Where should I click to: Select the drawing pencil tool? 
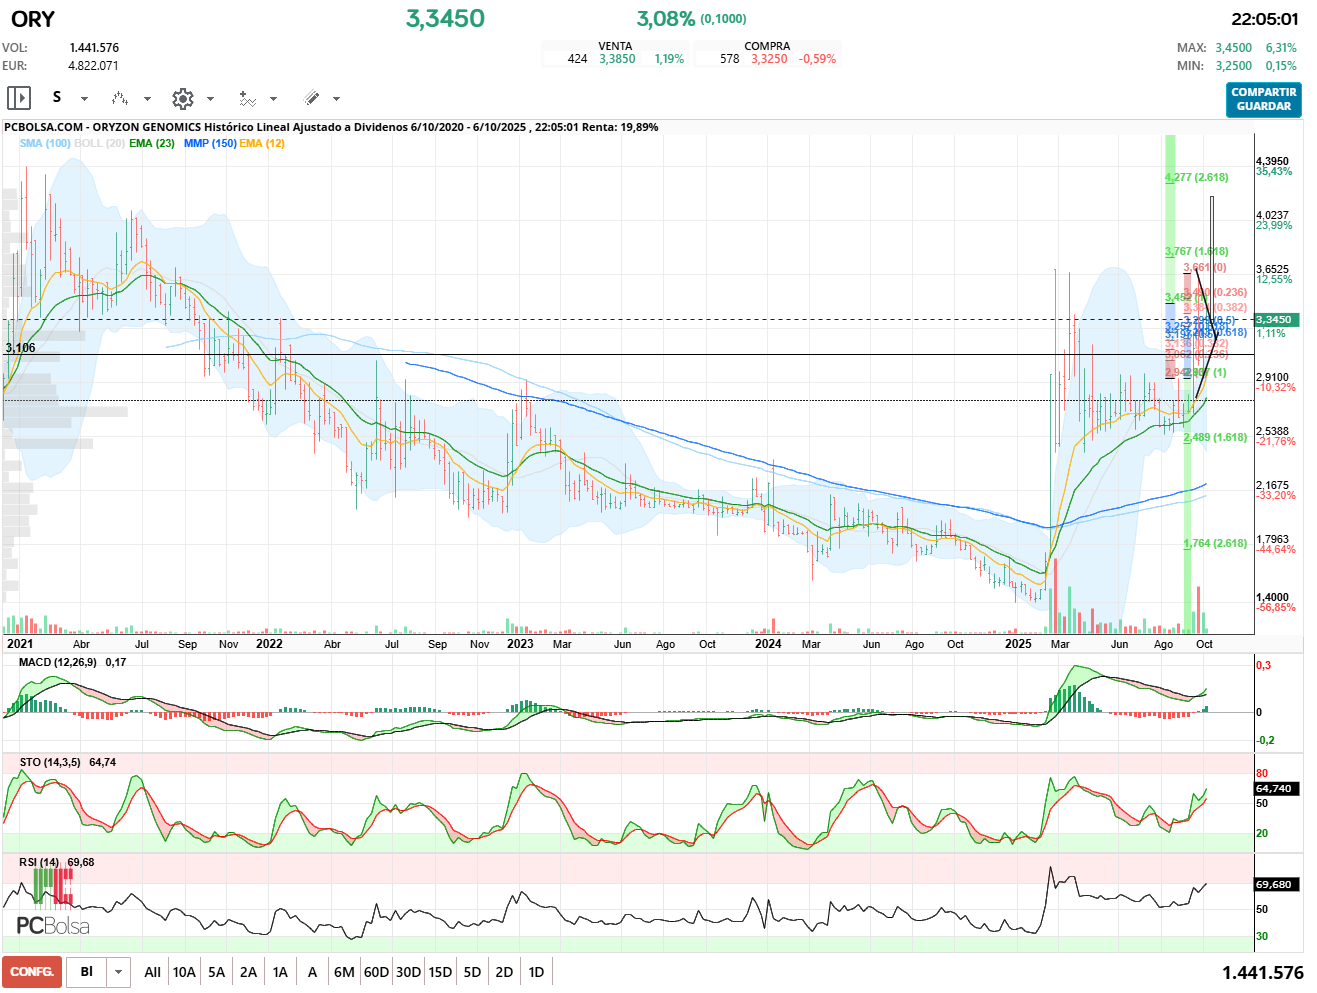(x=311, y=98)
